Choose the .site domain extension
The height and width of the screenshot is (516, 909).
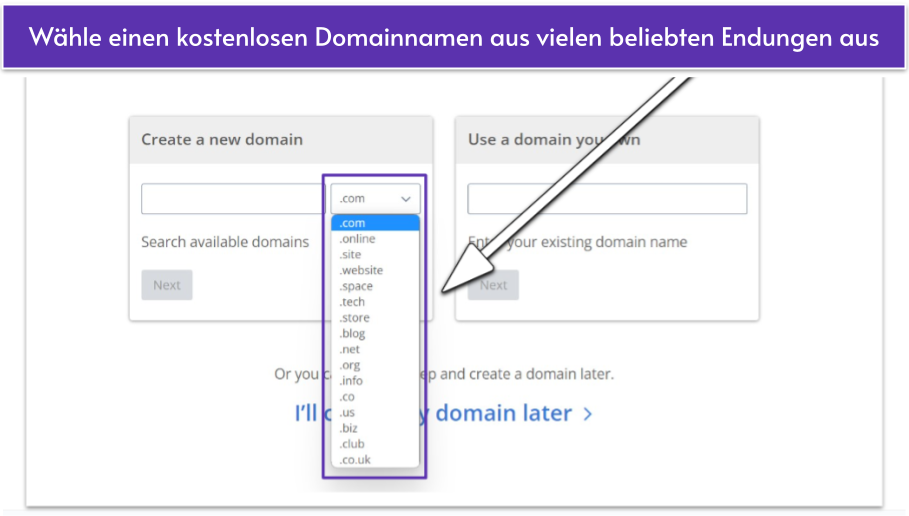point(375,255)
